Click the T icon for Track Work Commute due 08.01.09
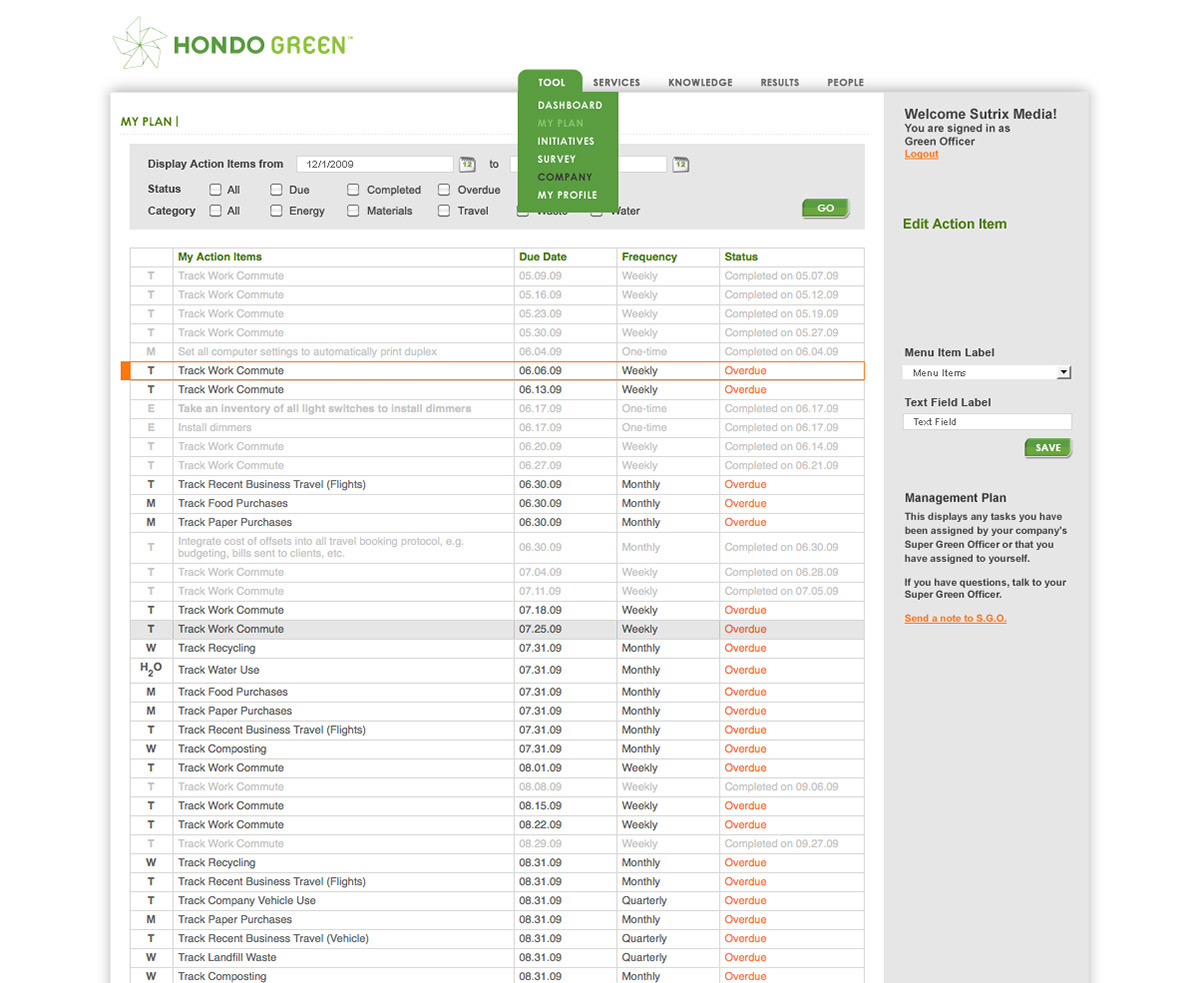The width and height of the screenshot is (1200, 983). point(151,768)
